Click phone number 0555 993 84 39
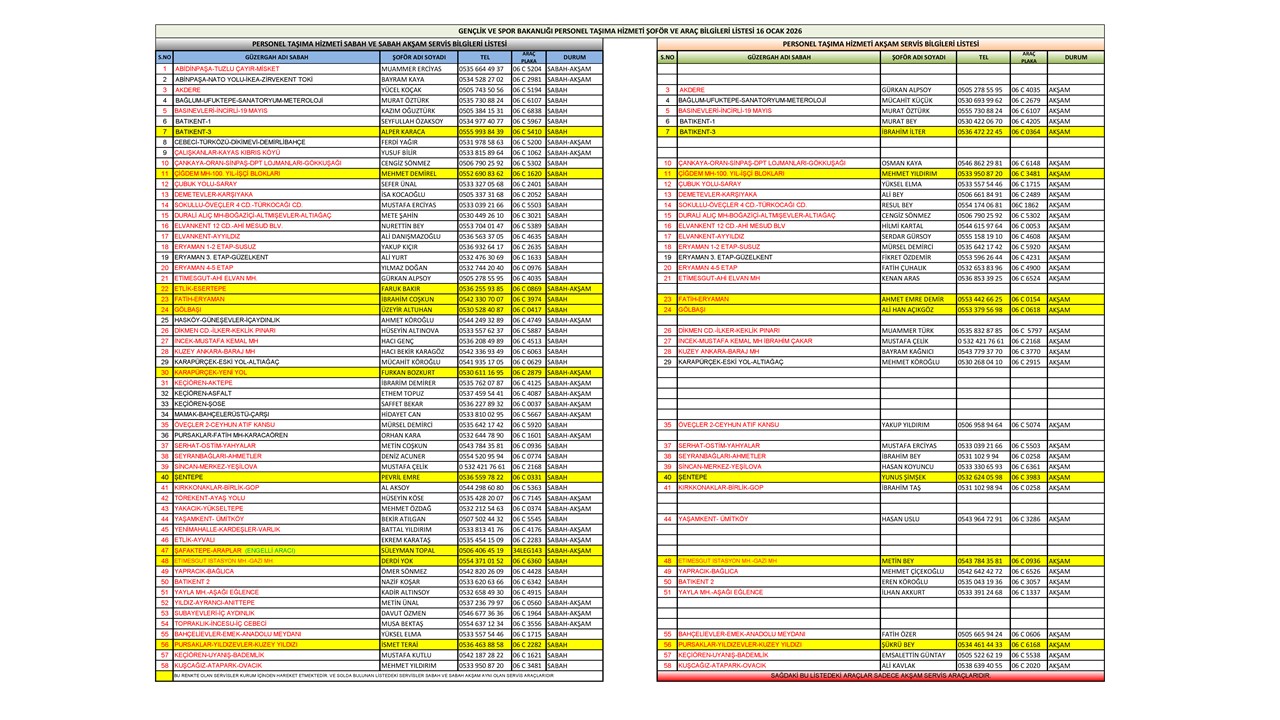 [x=481, y=132]
